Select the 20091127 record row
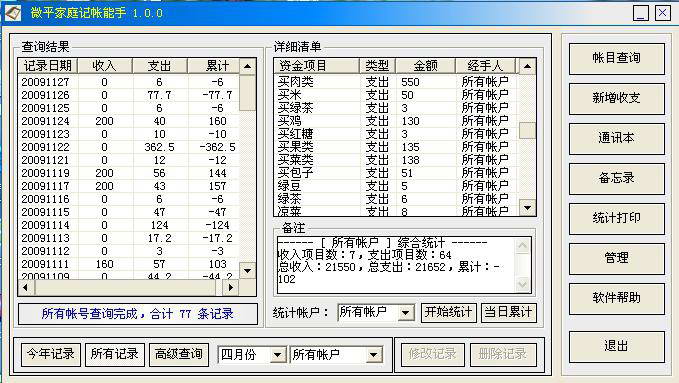Screen dimensions: 679x383 (129, 82)
